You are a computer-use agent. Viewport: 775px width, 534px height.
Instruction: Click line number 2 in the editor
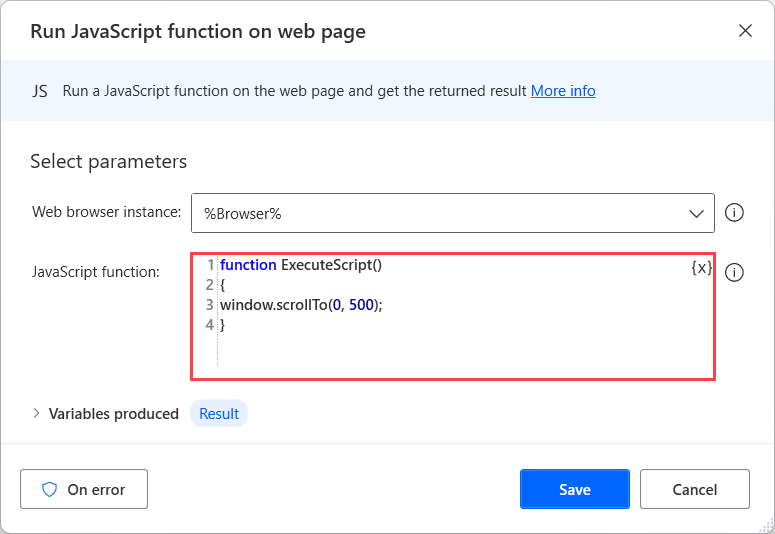click(209, 285)
